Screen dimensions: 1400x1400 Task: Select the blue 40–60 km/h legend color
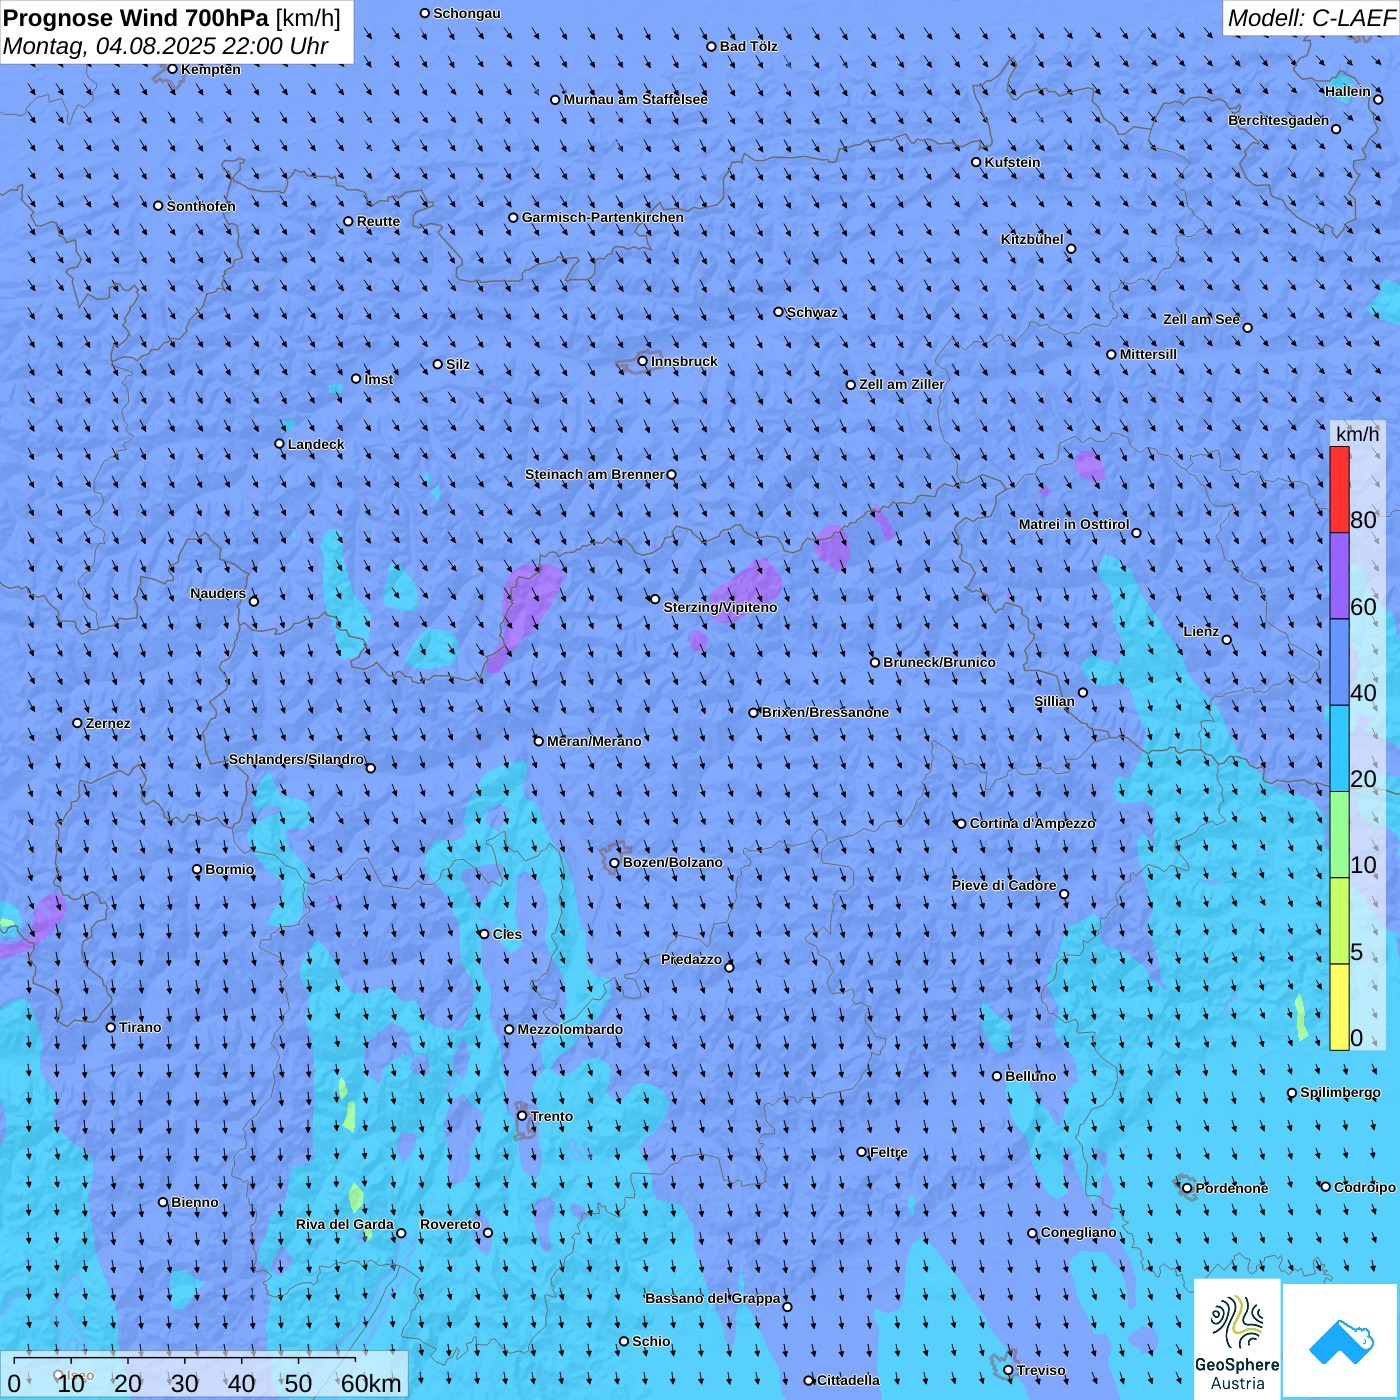click(1339, 662)
